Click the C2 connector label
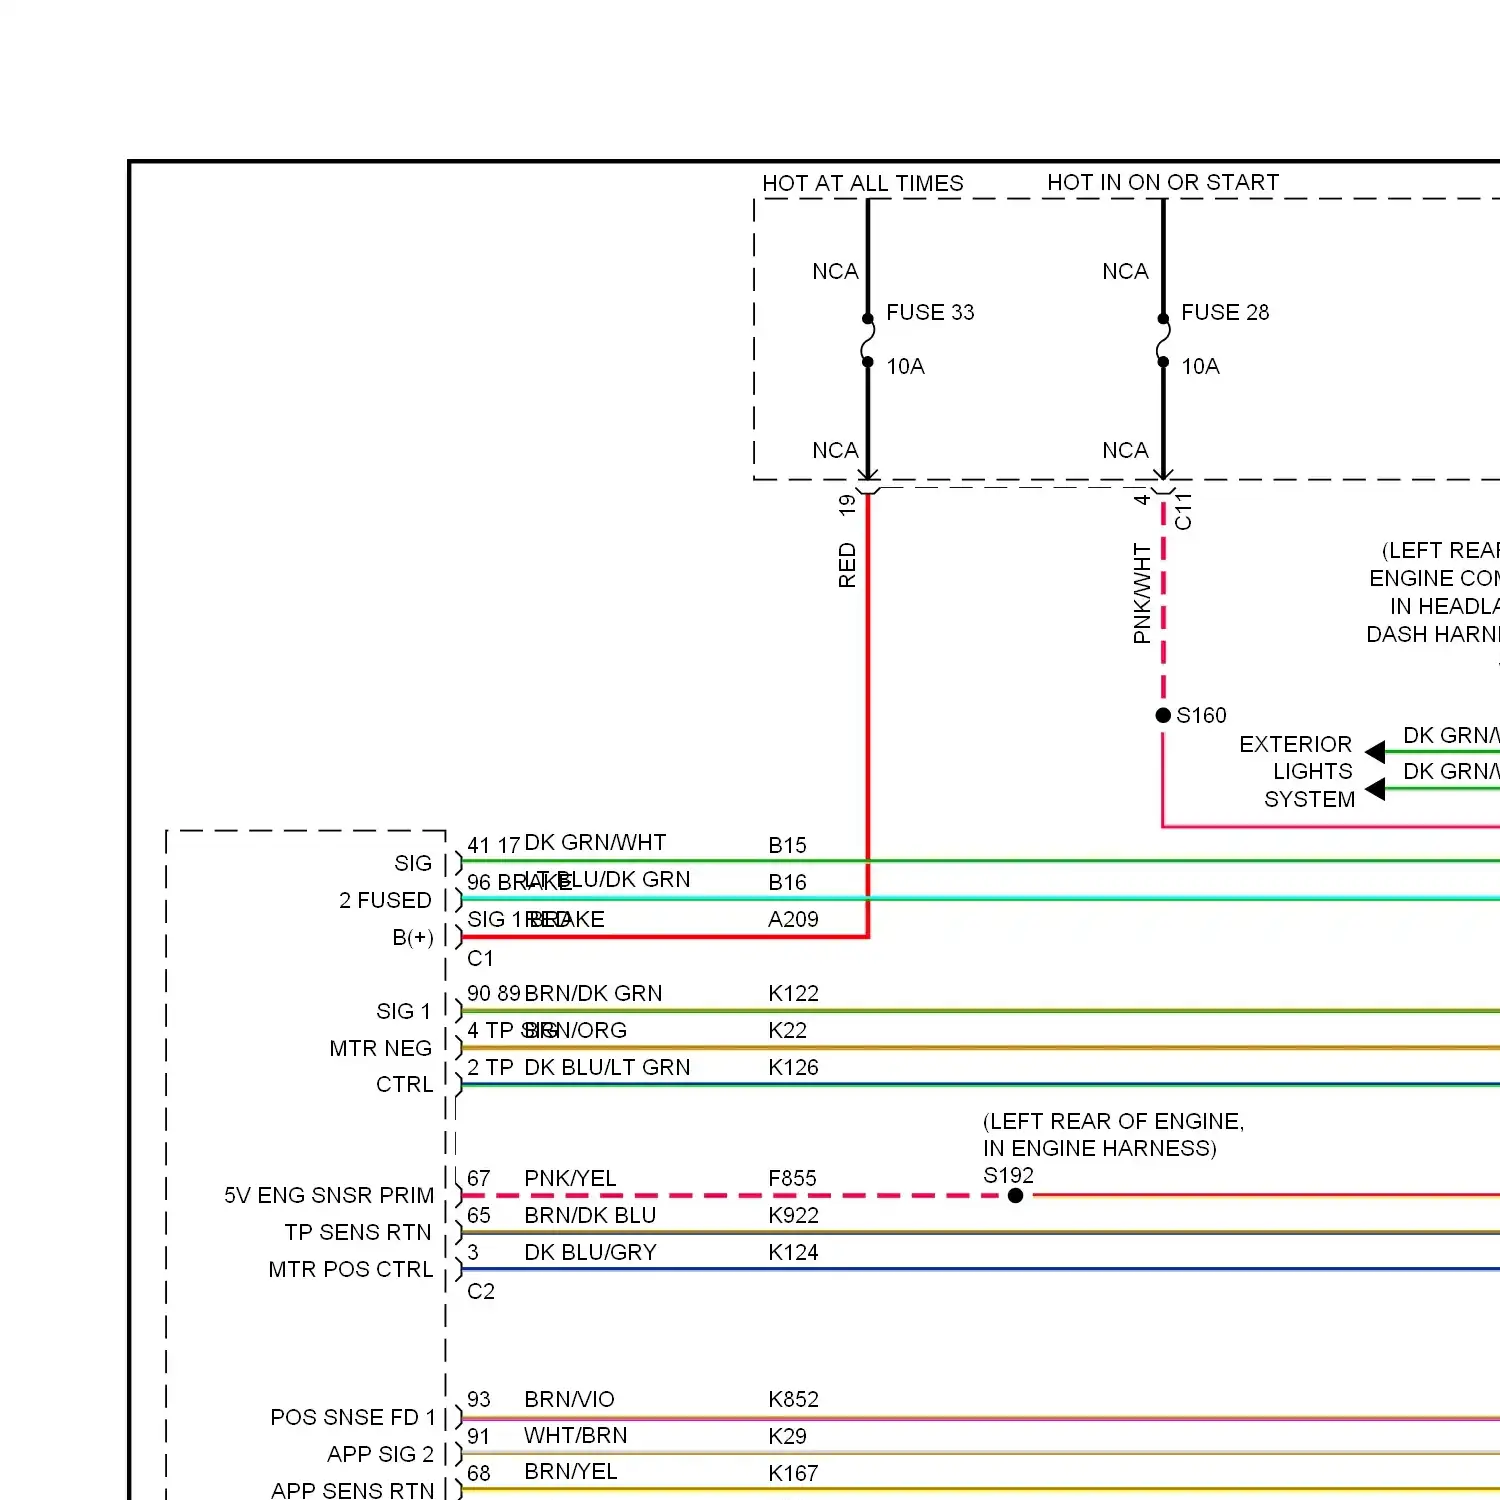The image size is (1500, 1500). pyautogui.click(x=480, y=1291)
